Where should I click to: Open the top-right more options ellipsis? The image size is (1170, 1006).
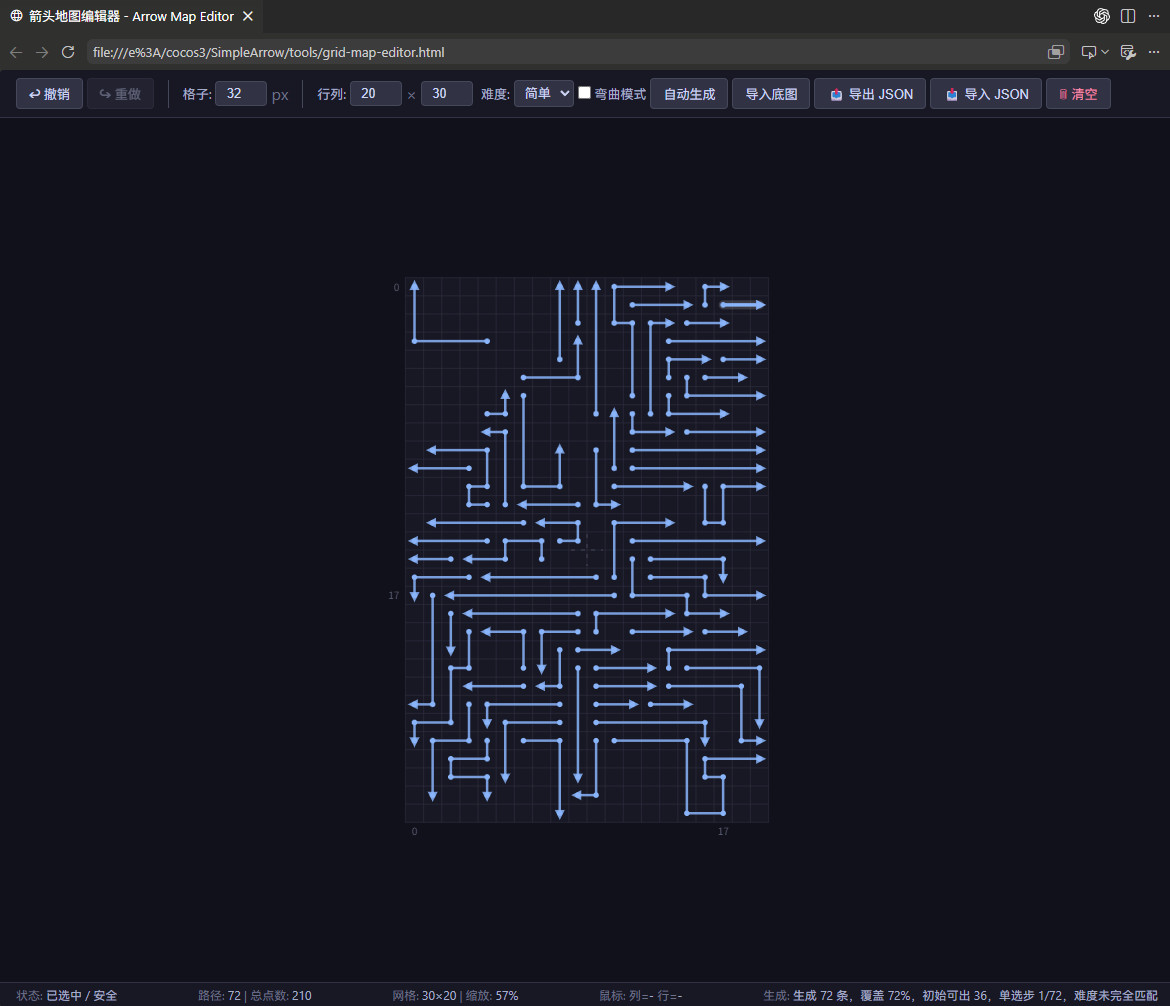click(1154, 16)
